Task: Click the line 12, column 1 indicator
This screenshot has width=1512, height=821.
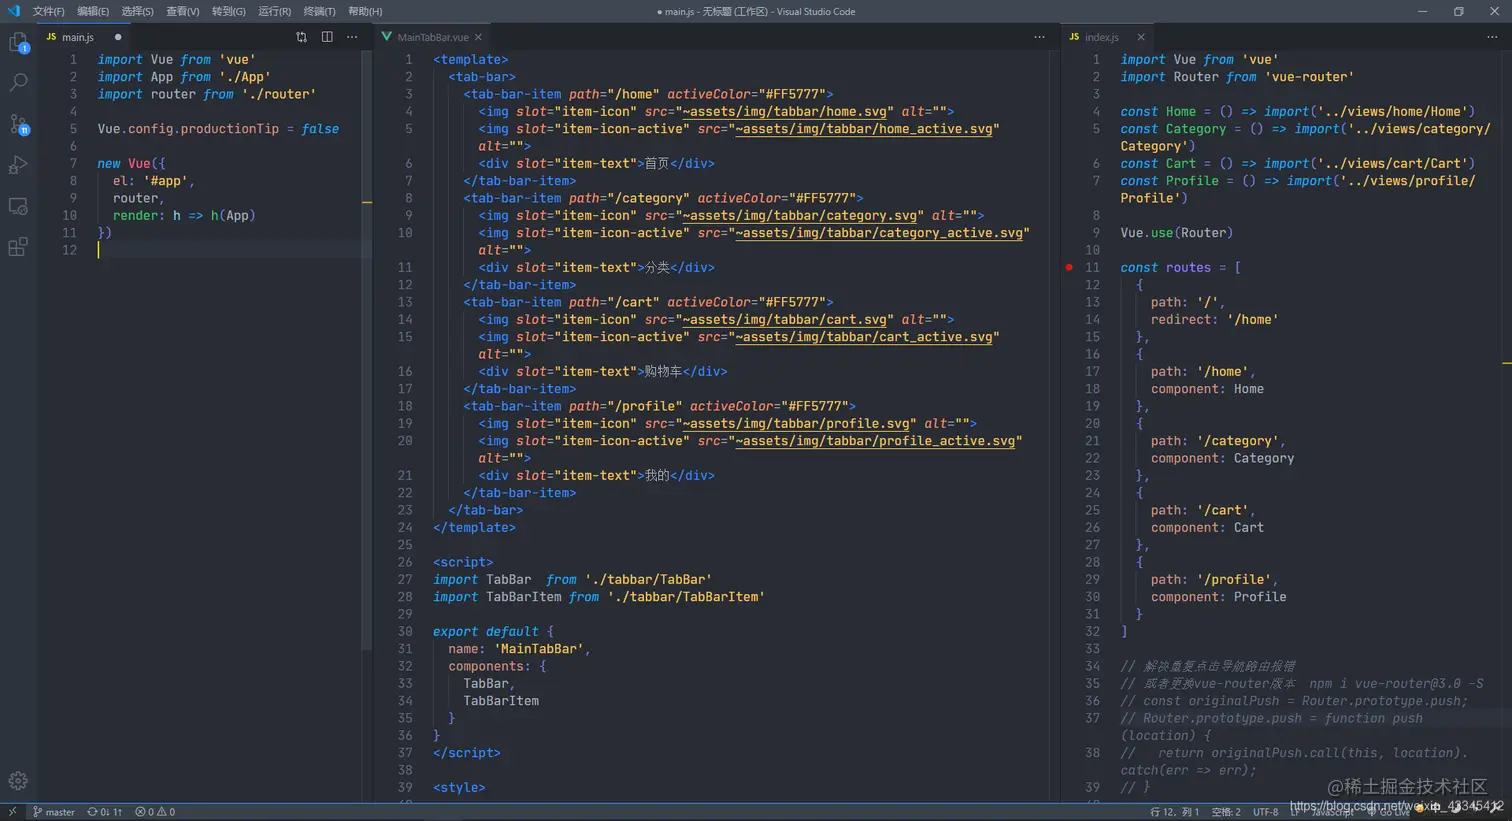Action: click(x=1174, y=812)
